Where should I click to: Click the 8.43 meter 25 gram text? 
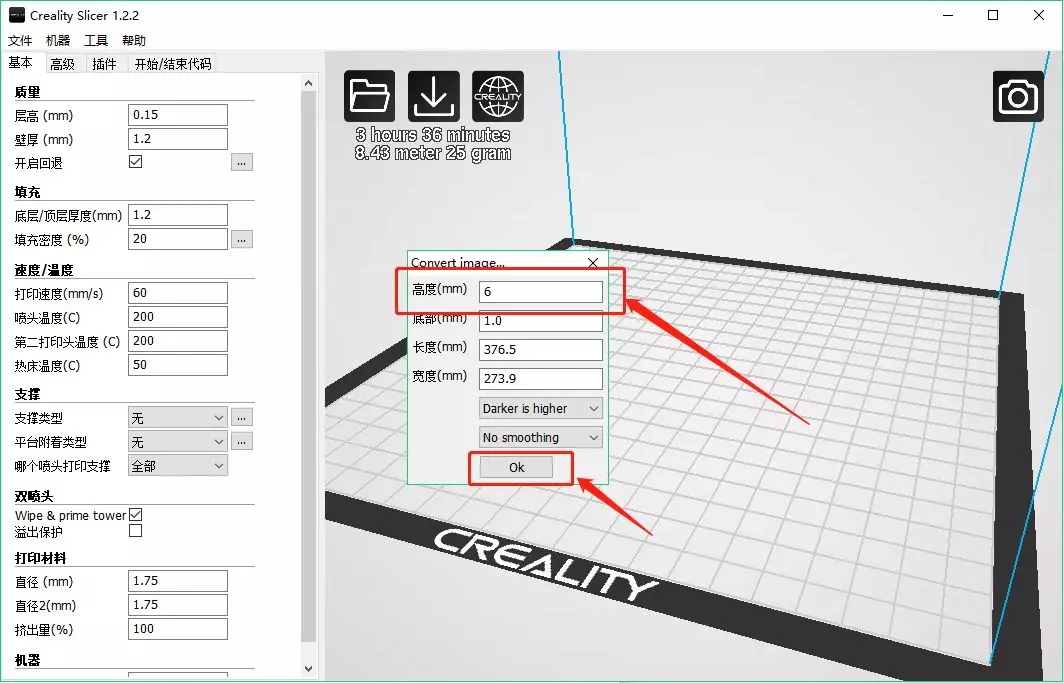click(432, 153)
